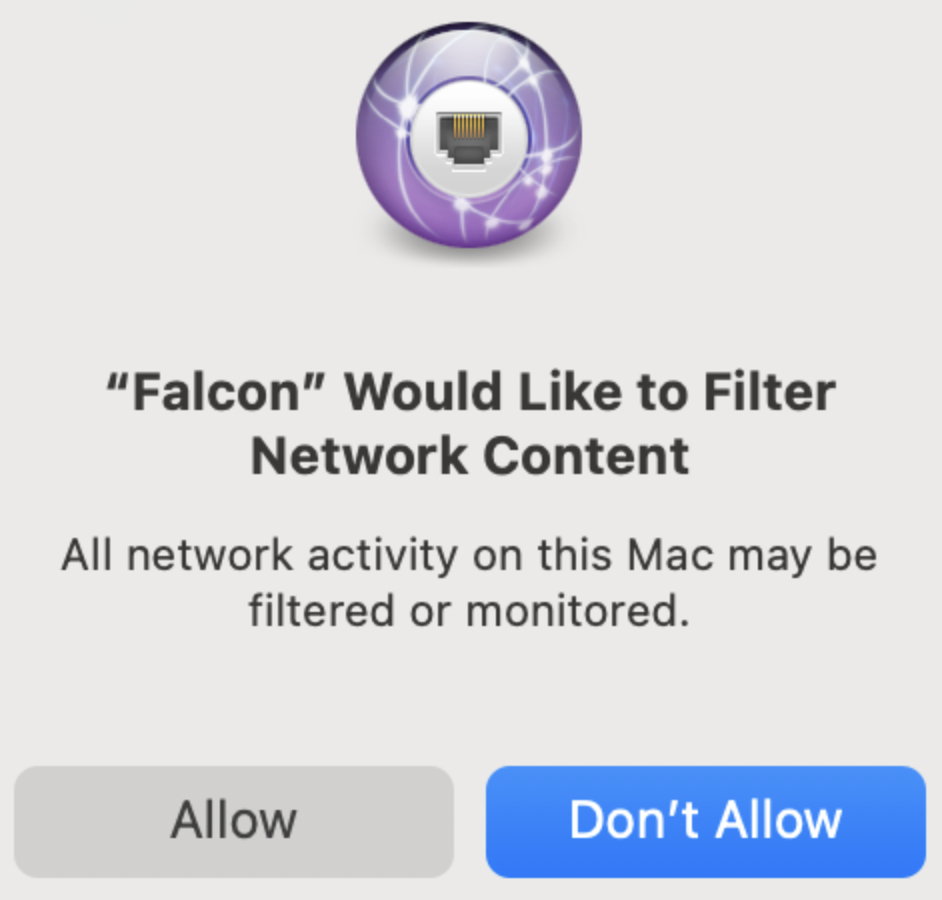The image size is (942, 900).
Task: Click the Allow button
Action: click(x=234, y=821)
